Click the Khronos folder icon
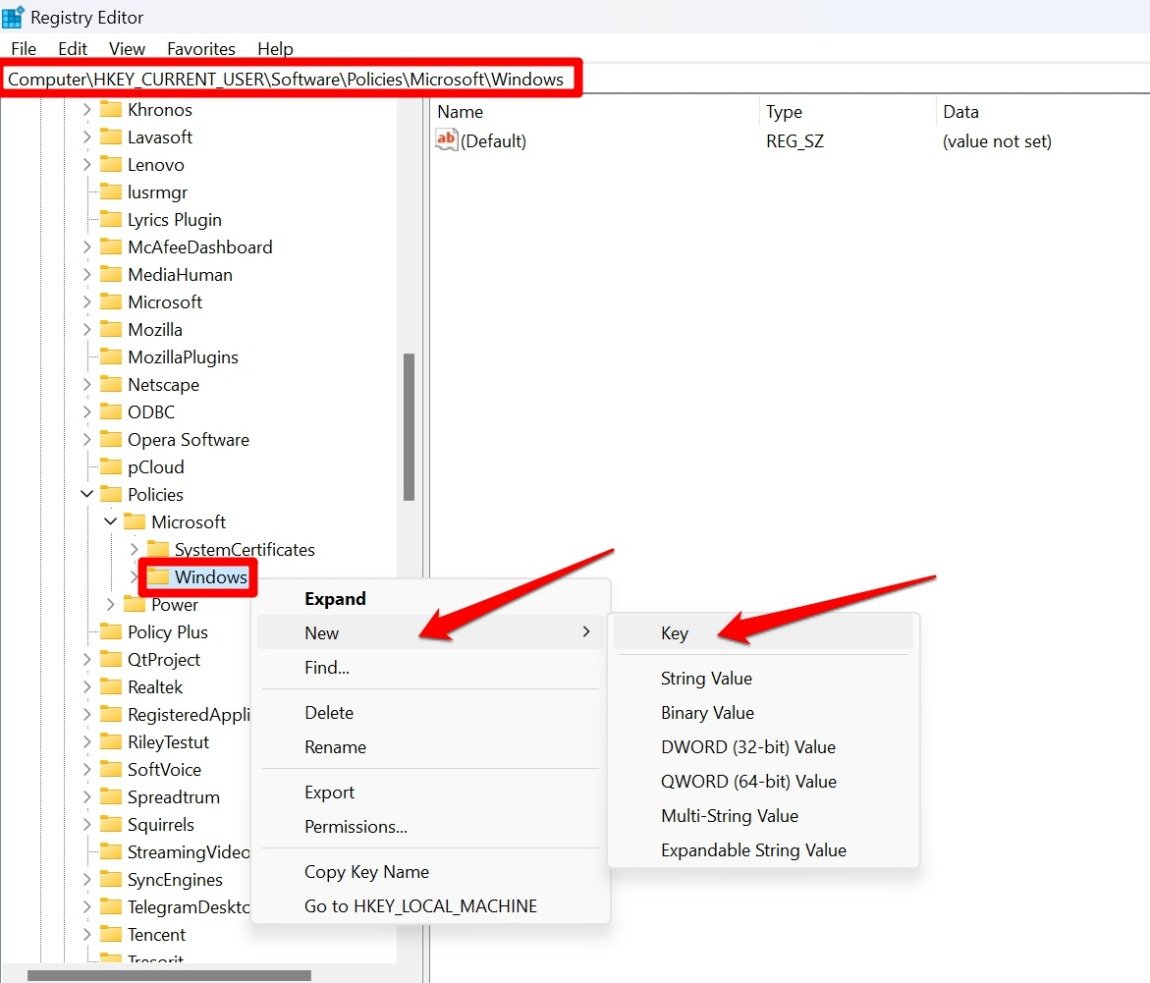 [x=111, y=110]
